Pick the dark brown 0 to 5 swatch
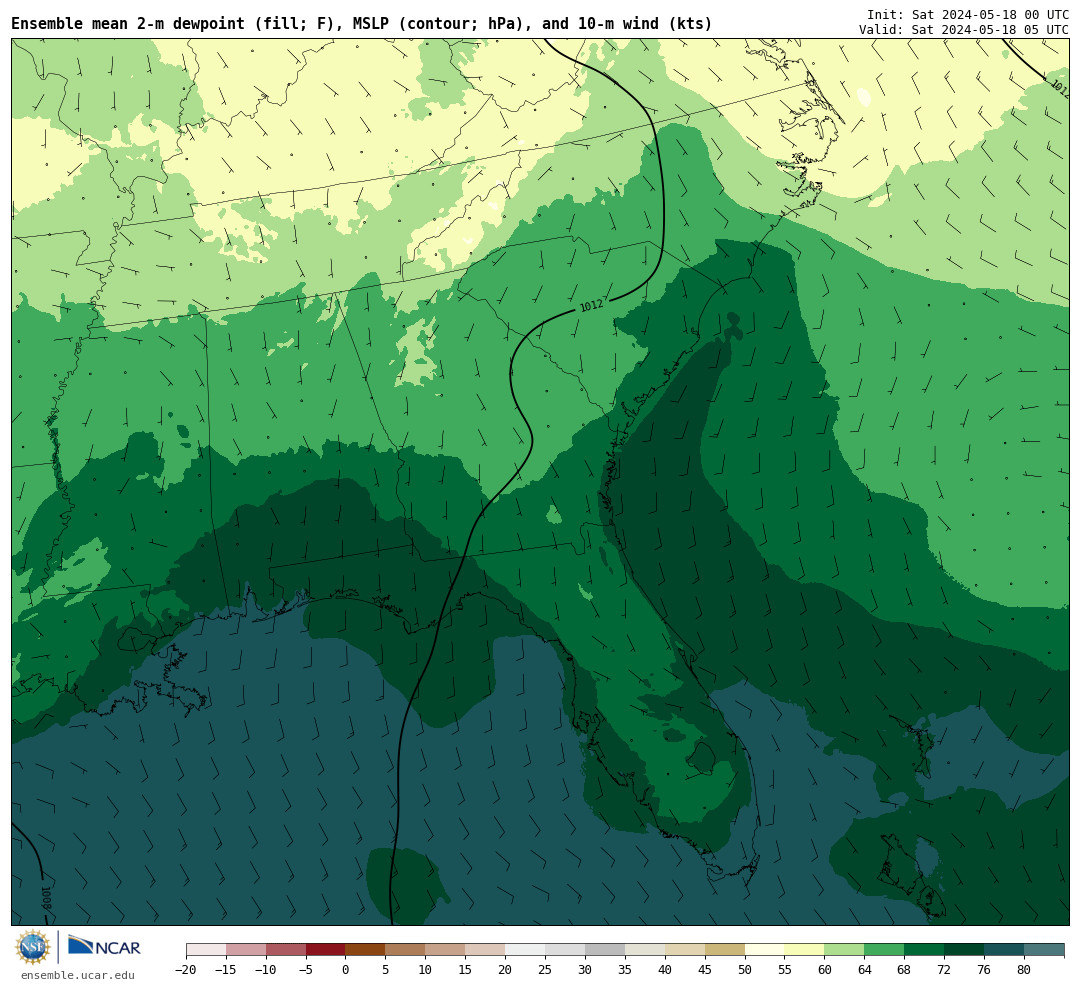Image resolution: width=1080 pixels, height=988 pixels. pyautogui.click(x=366, y=950)
